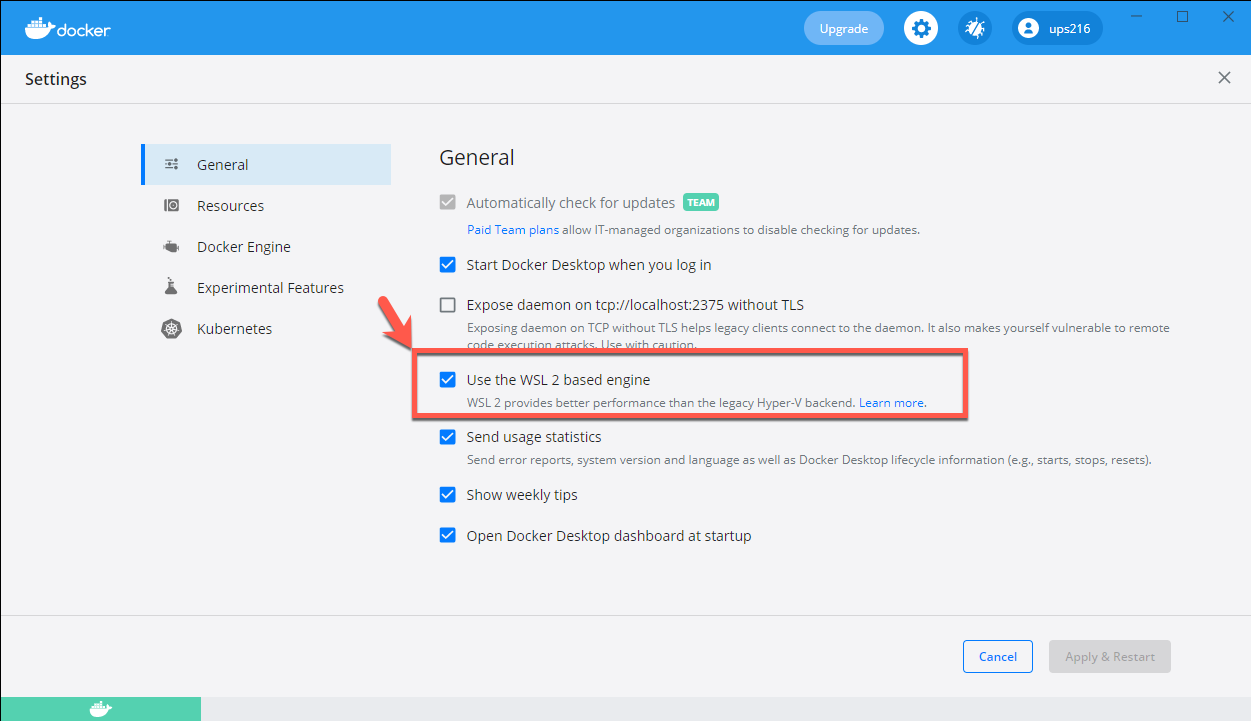Image resolution: width=1251 pixels, height=721 pixels.
Task: Click Docker Engine whale icon
Action: click(x=172, y=247)
